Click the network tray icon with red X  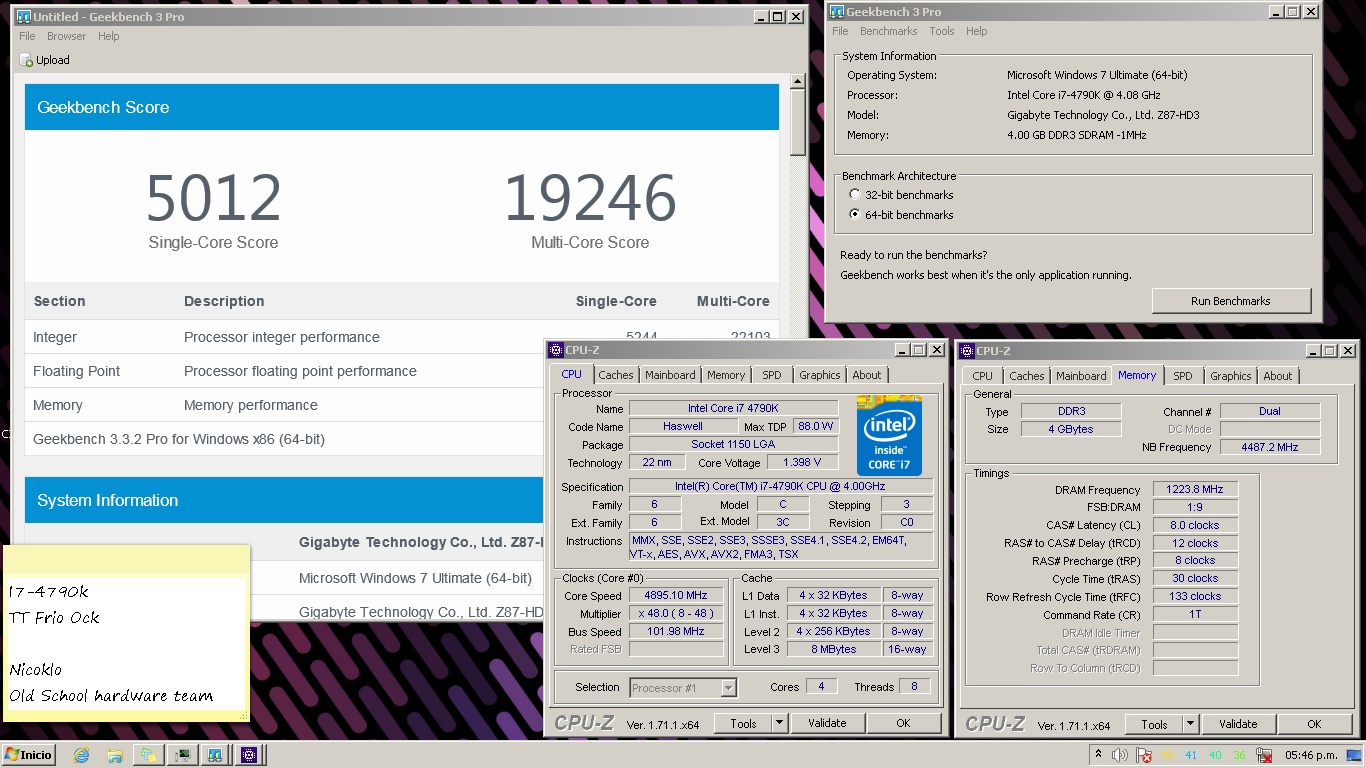1264,755
